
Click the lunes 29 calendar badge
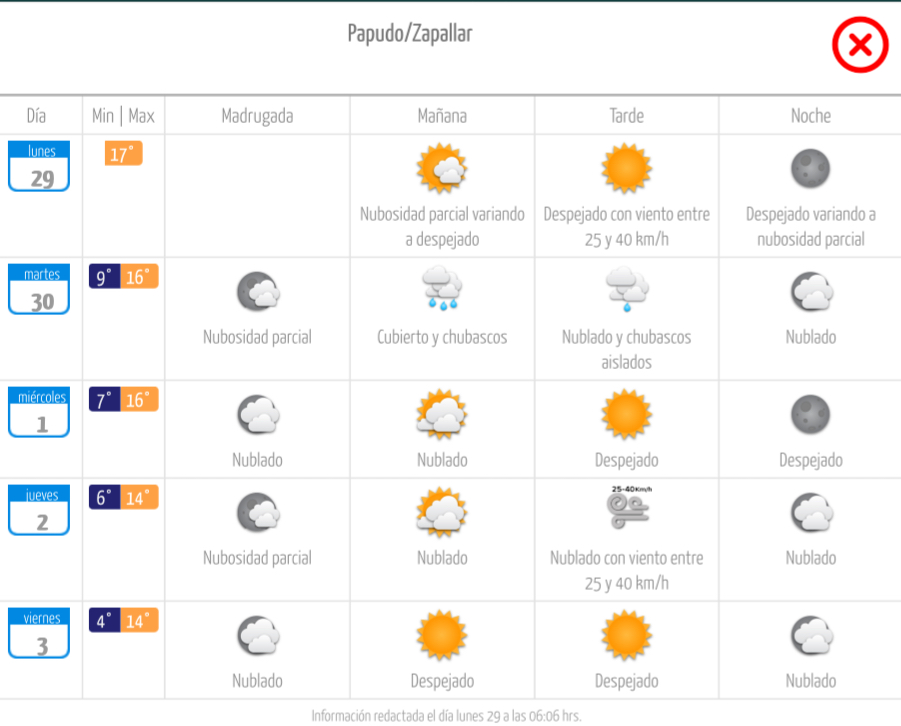pyautogui.click(x=39, y=166)
